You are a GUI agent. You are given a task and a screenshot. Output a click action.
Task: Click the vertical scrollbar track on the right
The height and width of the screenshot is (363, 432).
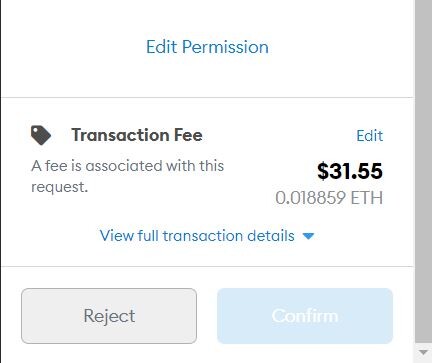point(423,171)
